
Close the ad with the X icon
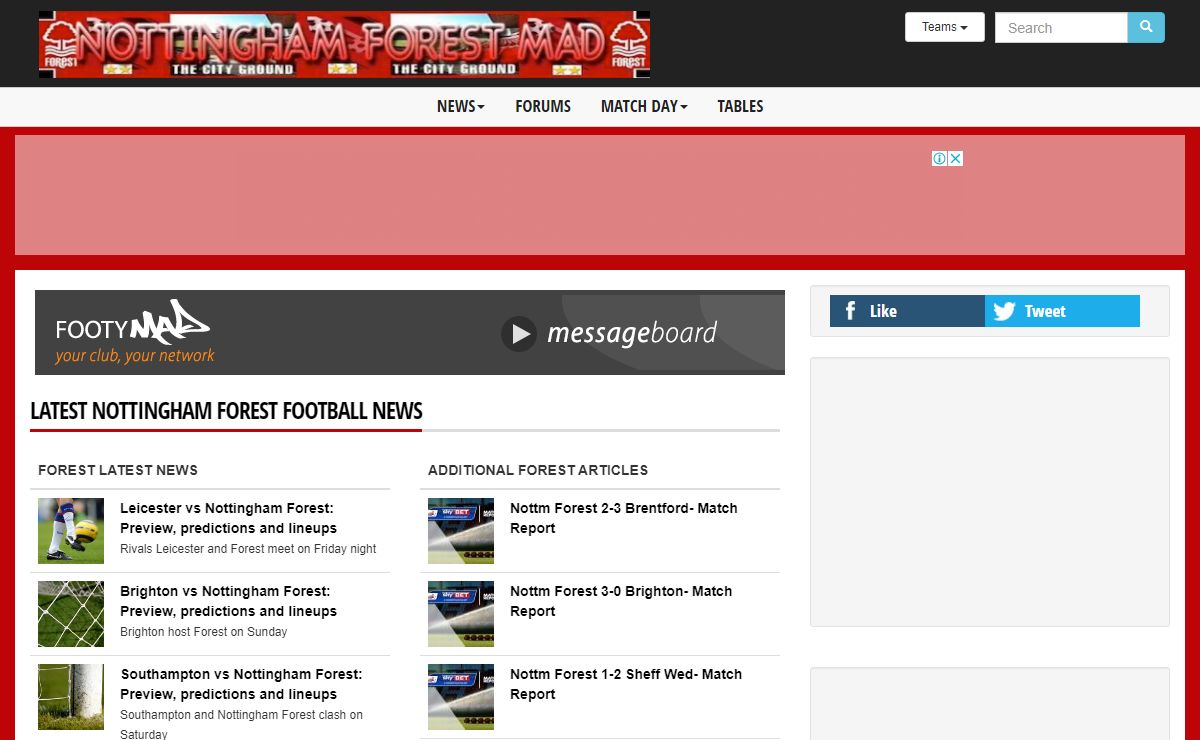click(956, 158)
